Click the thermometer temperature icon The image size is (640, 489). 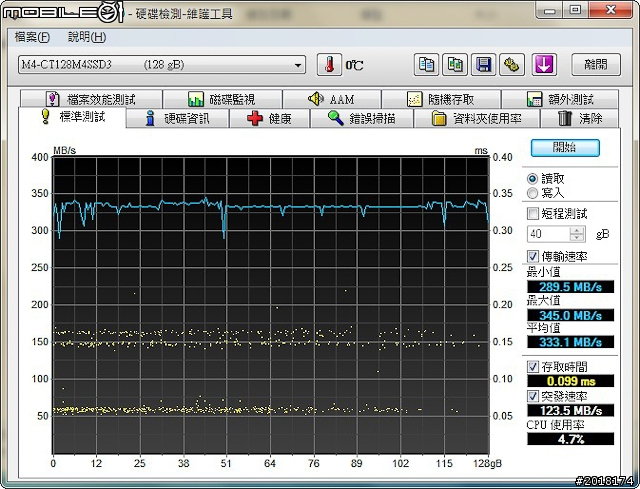click(330, 65)
